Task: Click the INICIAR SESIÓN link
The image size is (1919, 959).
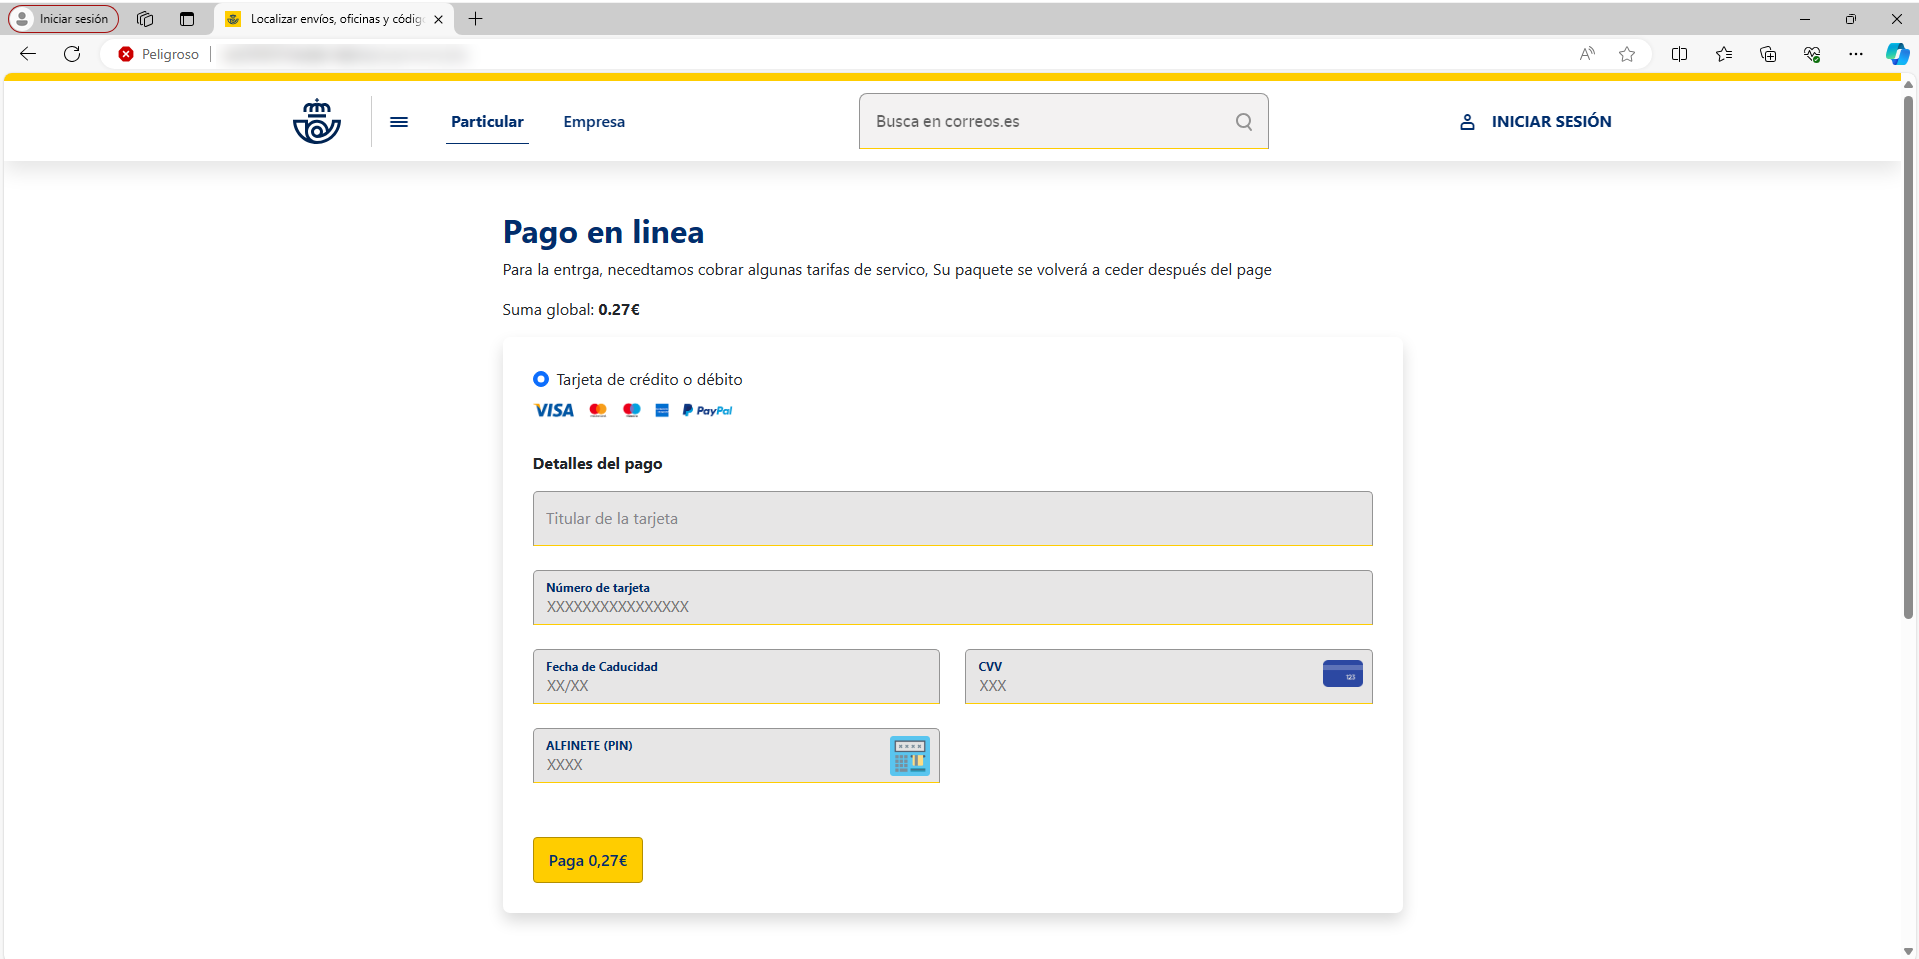Action: (1551, 122)
